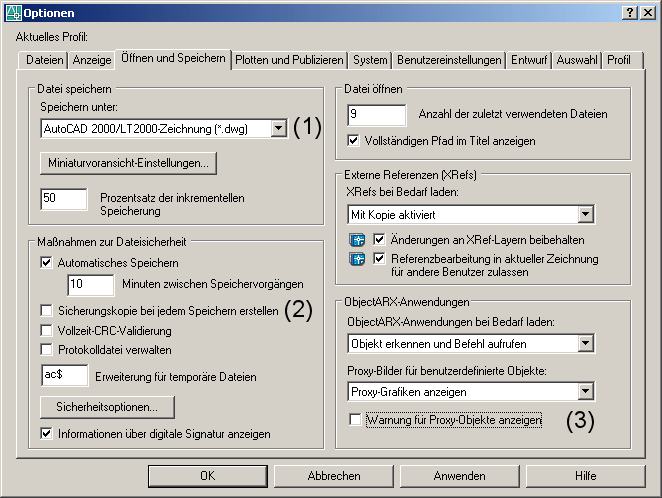Screen dimensions: 662x498
Task: Expand ObjectARX-Anwendungen bei Bedarf laden list
Action: (x=586, y=343)
